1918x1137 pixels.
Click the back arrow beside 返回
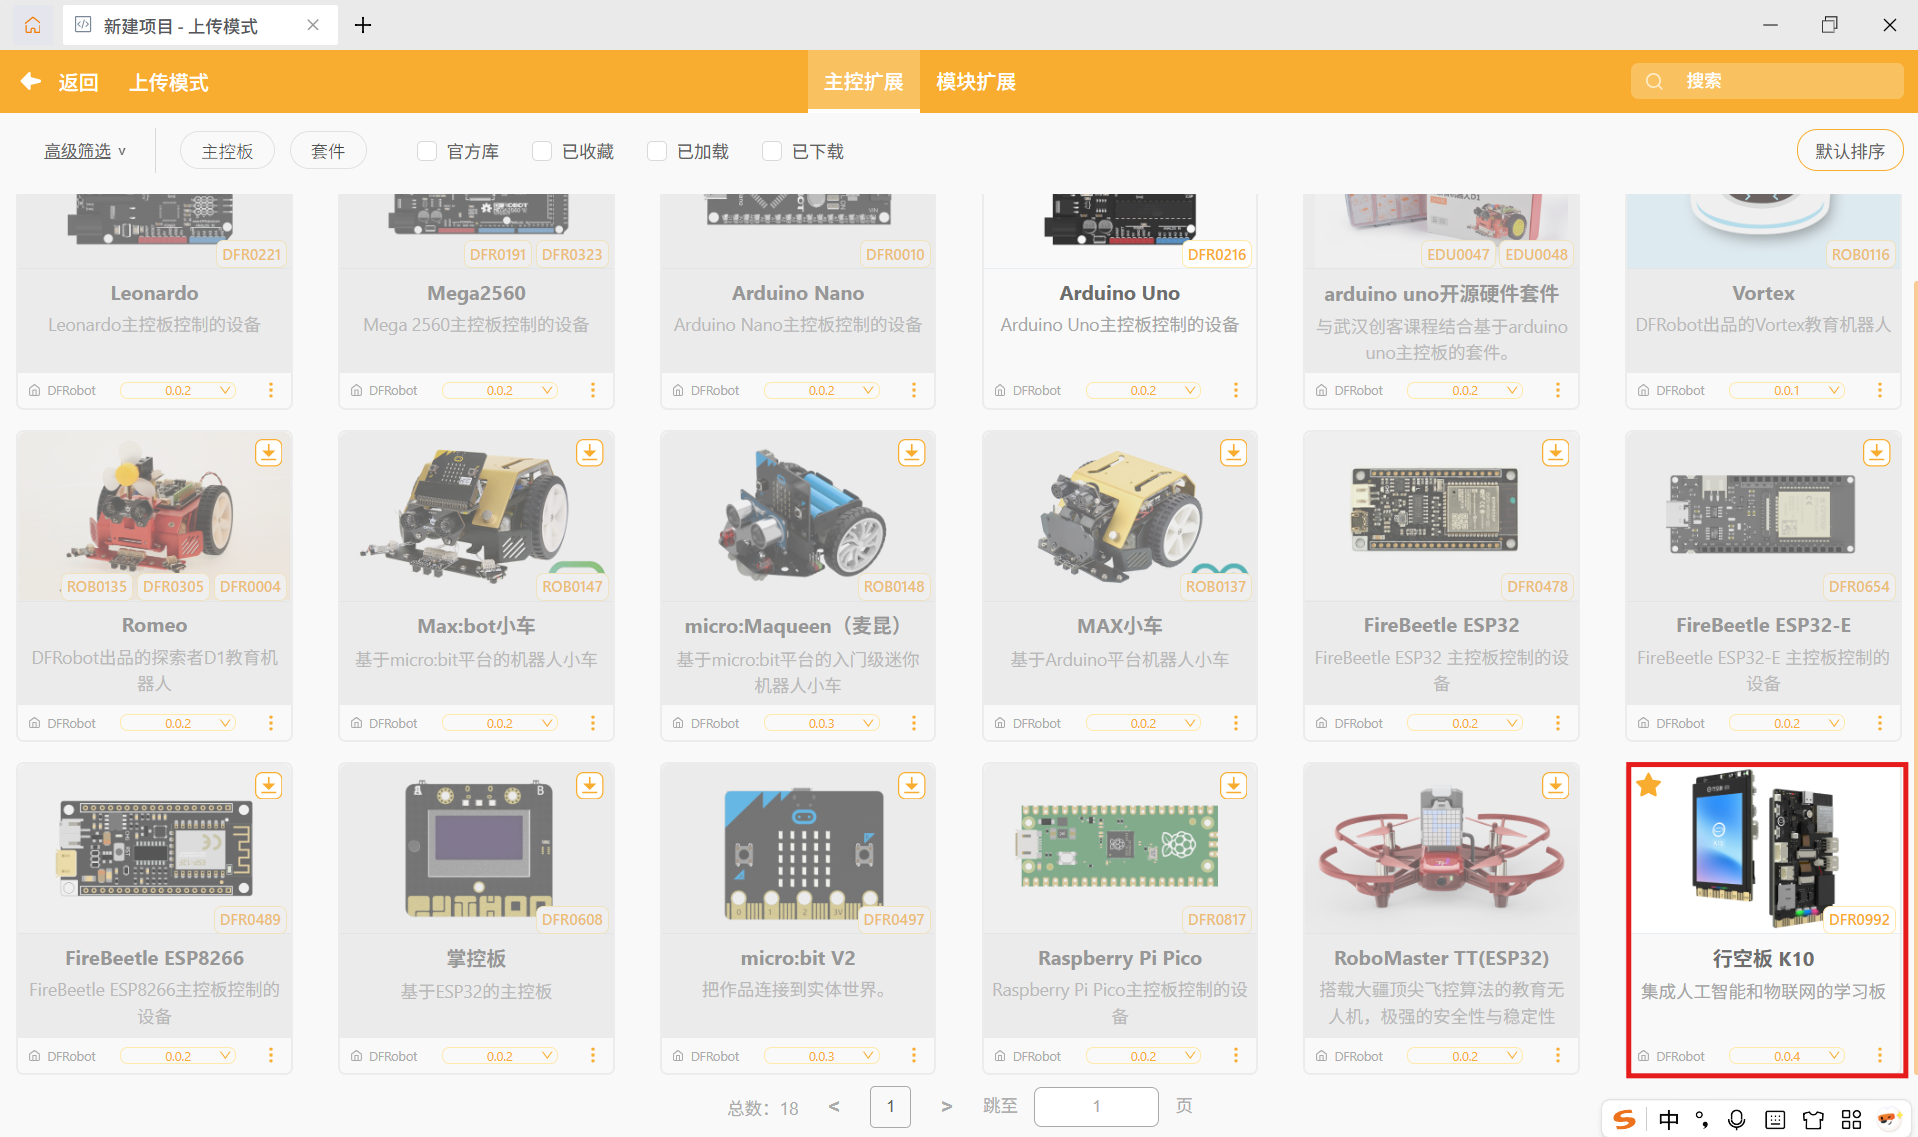[x=31, y=82]
